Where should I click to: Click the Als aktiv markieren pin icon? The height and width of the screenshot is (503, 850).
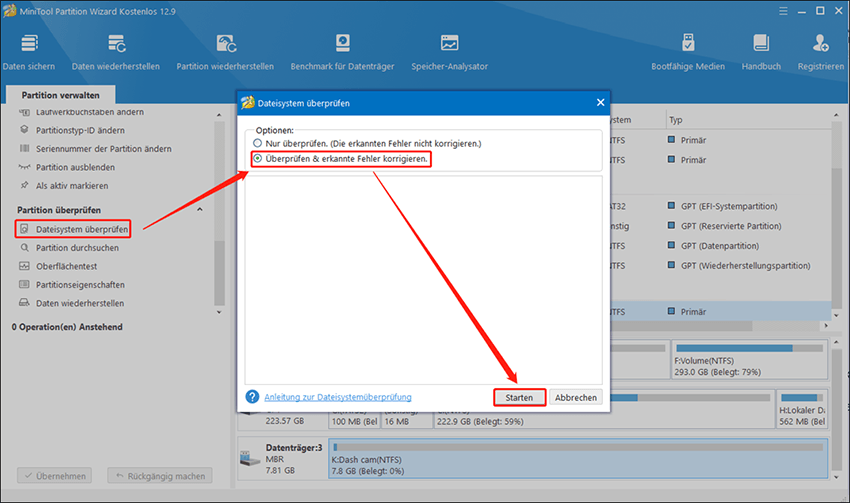pyautogui.click(x=24, y=185)
